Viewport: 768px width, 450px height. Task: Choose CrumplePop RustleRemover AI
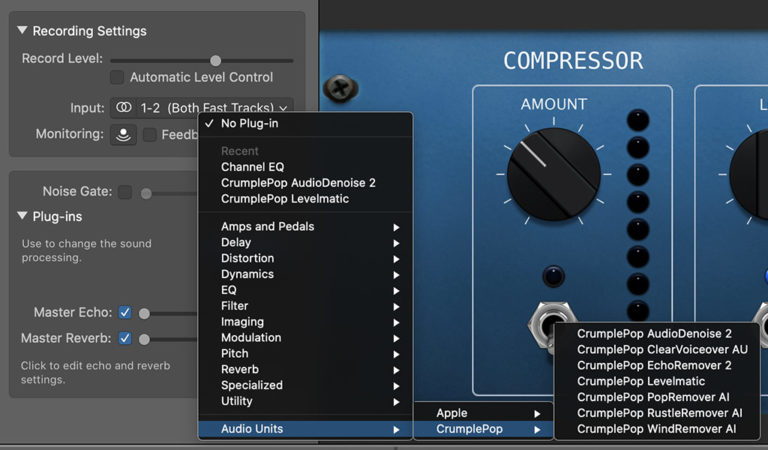click(657, 413)
